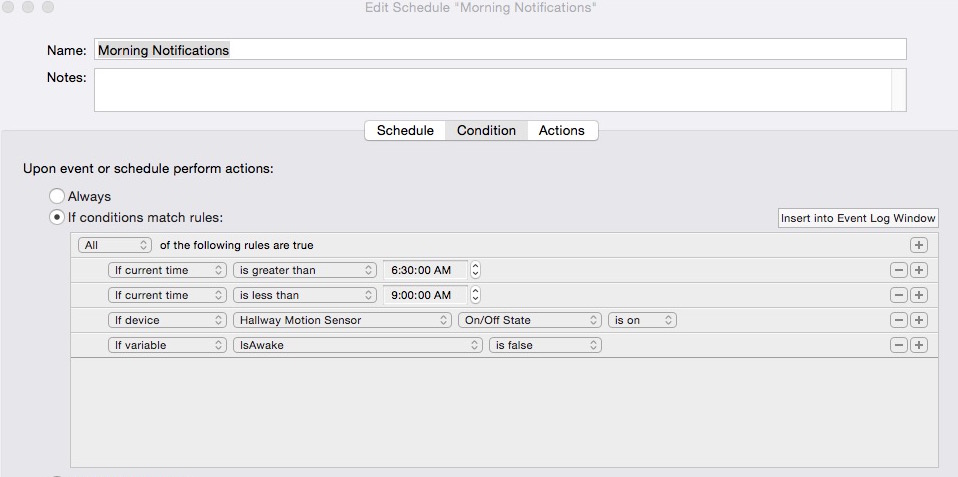
Task: Remove the IsAwake variable rule
Action: [898, 345]
